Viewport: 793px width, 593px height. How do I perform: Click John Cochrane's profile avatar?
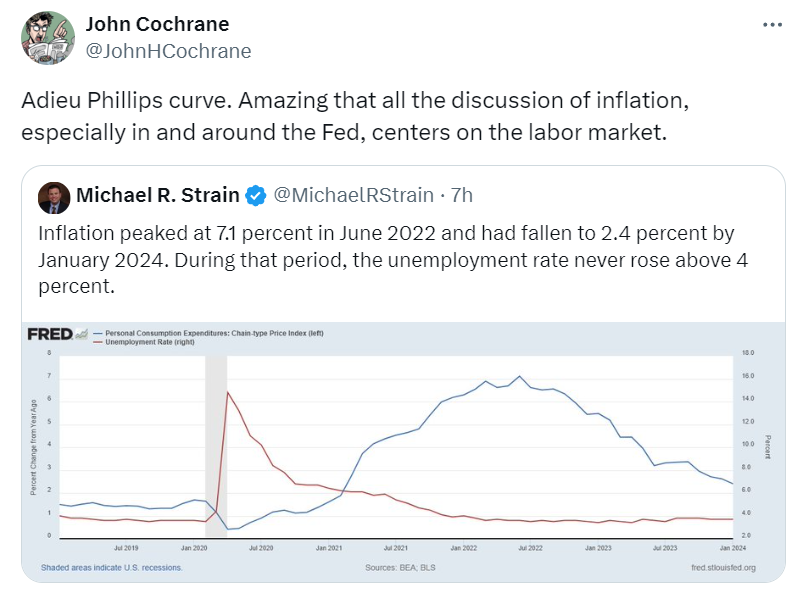[47, 37]
